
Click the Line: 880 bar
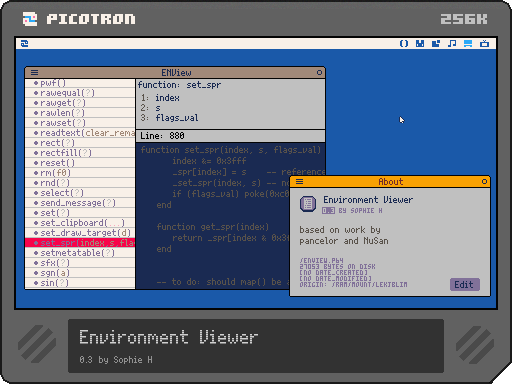tap(230, 136)
